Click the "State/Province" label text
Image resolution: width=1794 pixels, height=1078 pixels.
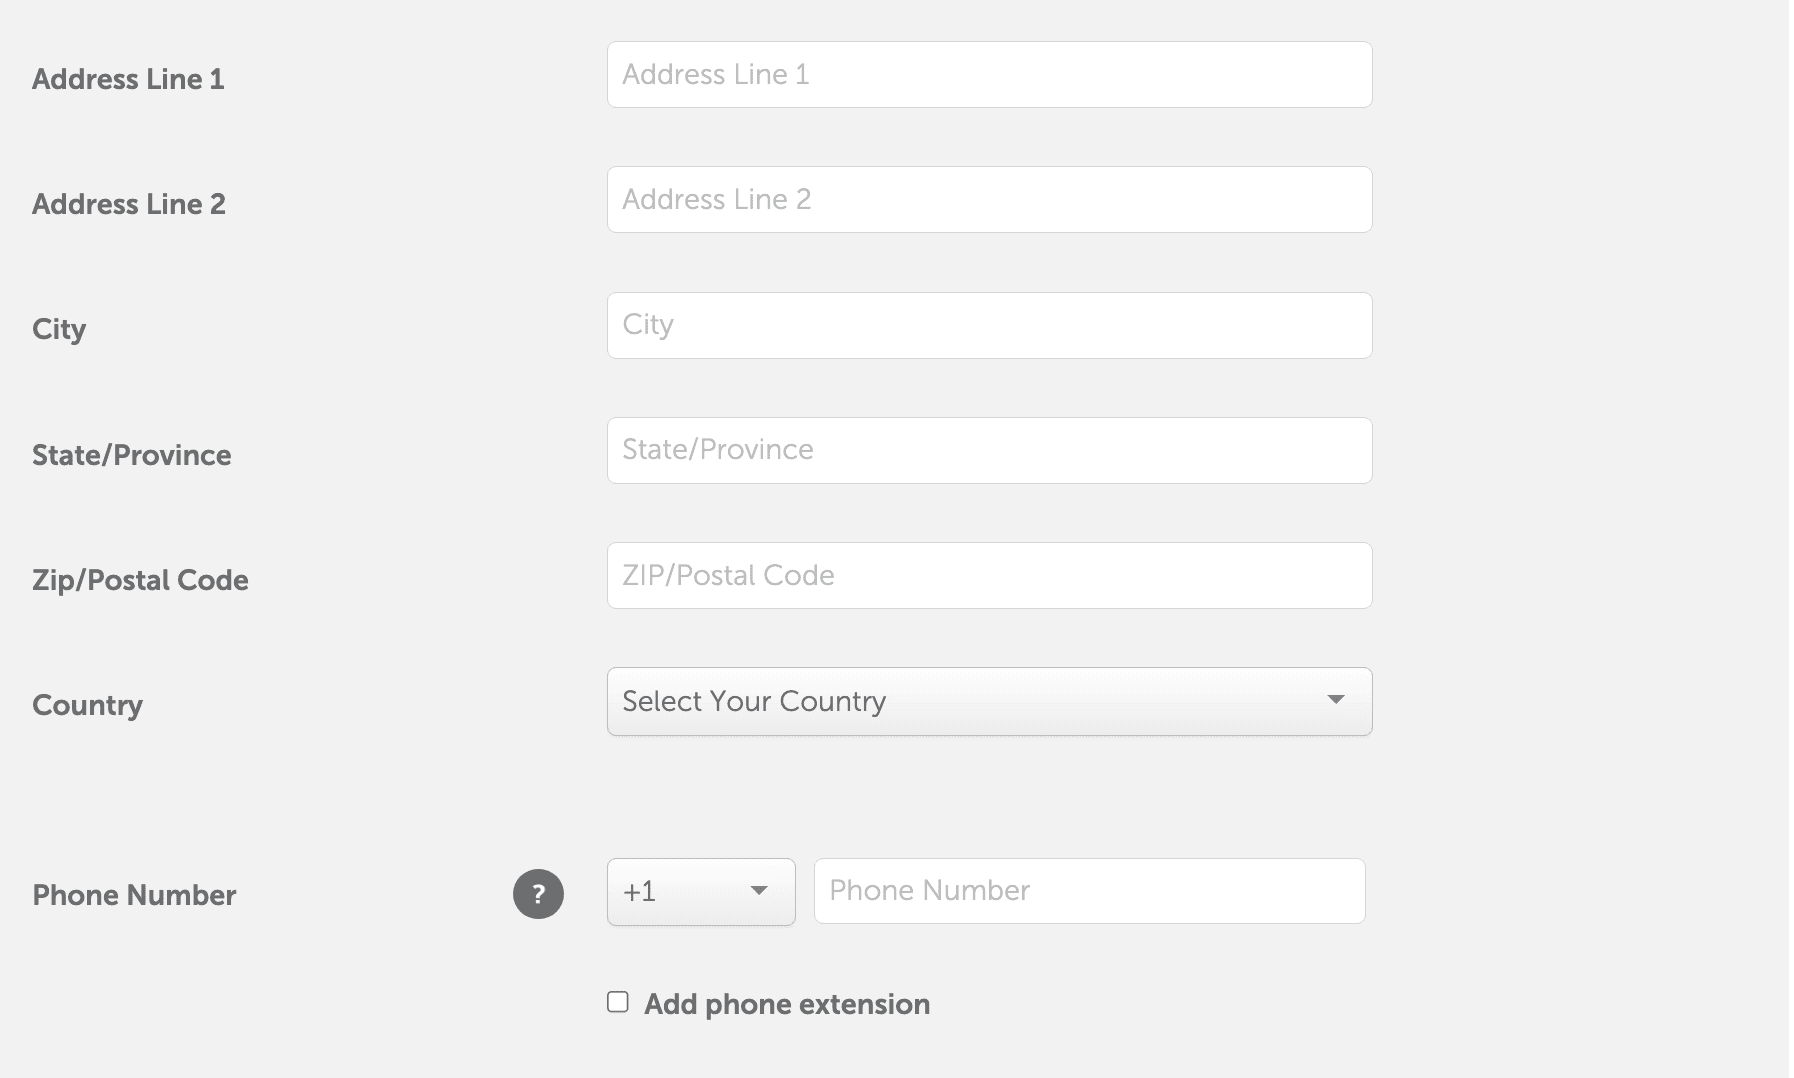(132, 455)
